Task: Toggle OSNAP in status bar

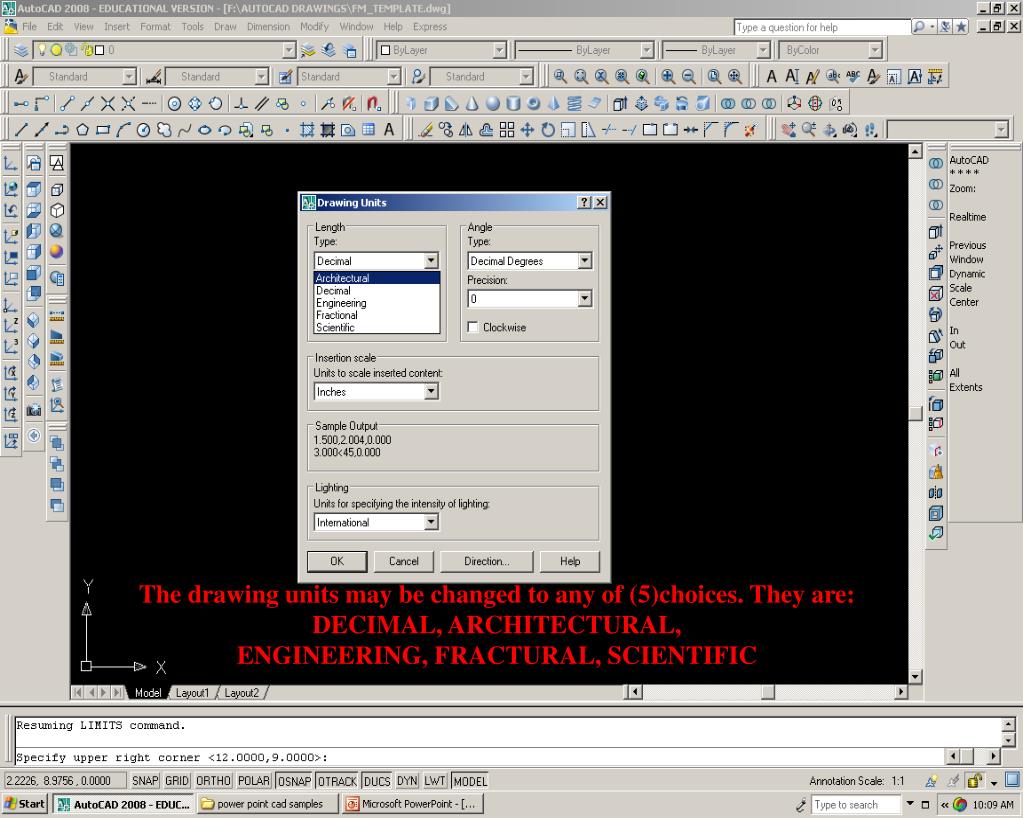Action: (x=294, y=781)
